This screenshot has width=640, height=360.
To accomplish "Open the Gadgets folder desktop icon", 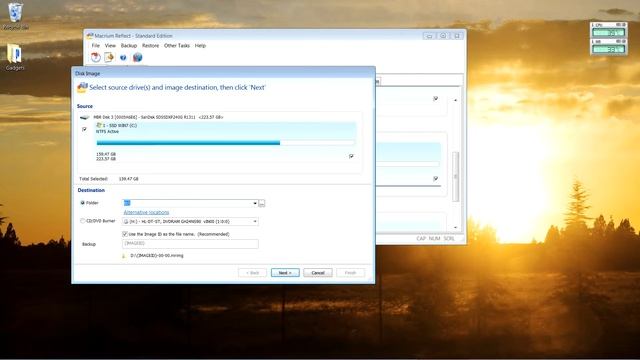I will point(15,57).
